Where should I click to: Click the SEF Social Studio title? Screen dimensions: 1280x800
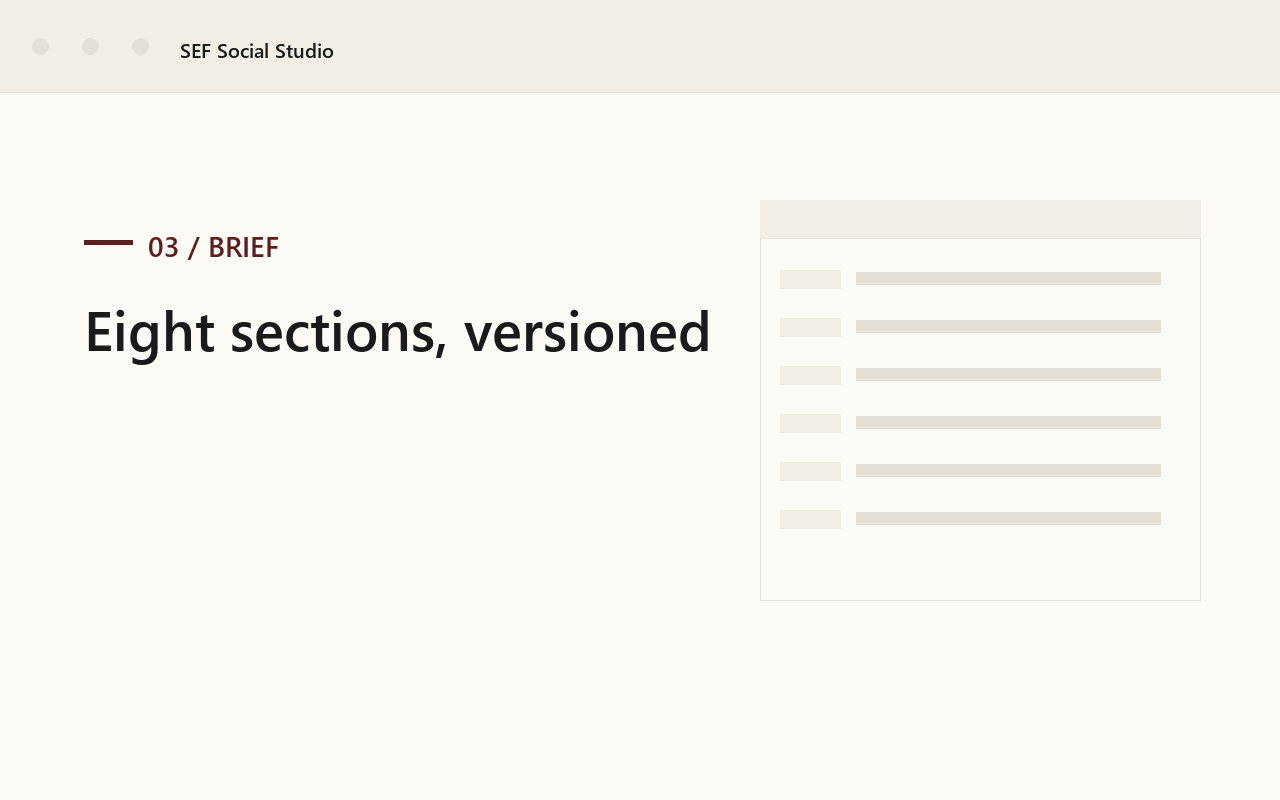coord(257,51)
